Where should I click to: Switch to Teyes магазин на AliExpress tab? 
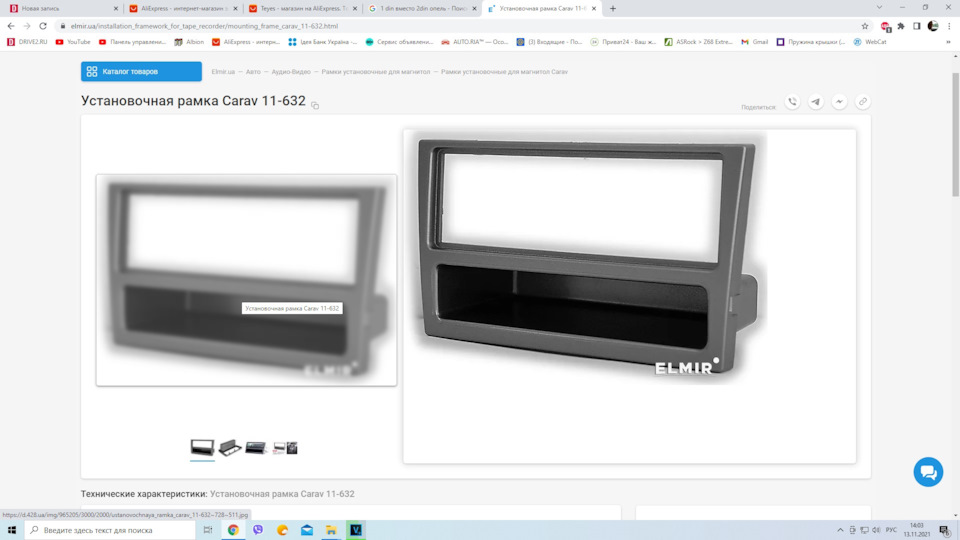302,9
